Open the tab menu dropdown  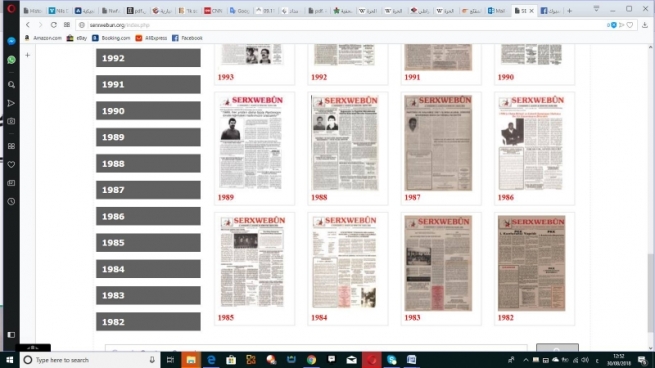pyautogui.click(x=596, y=9)
